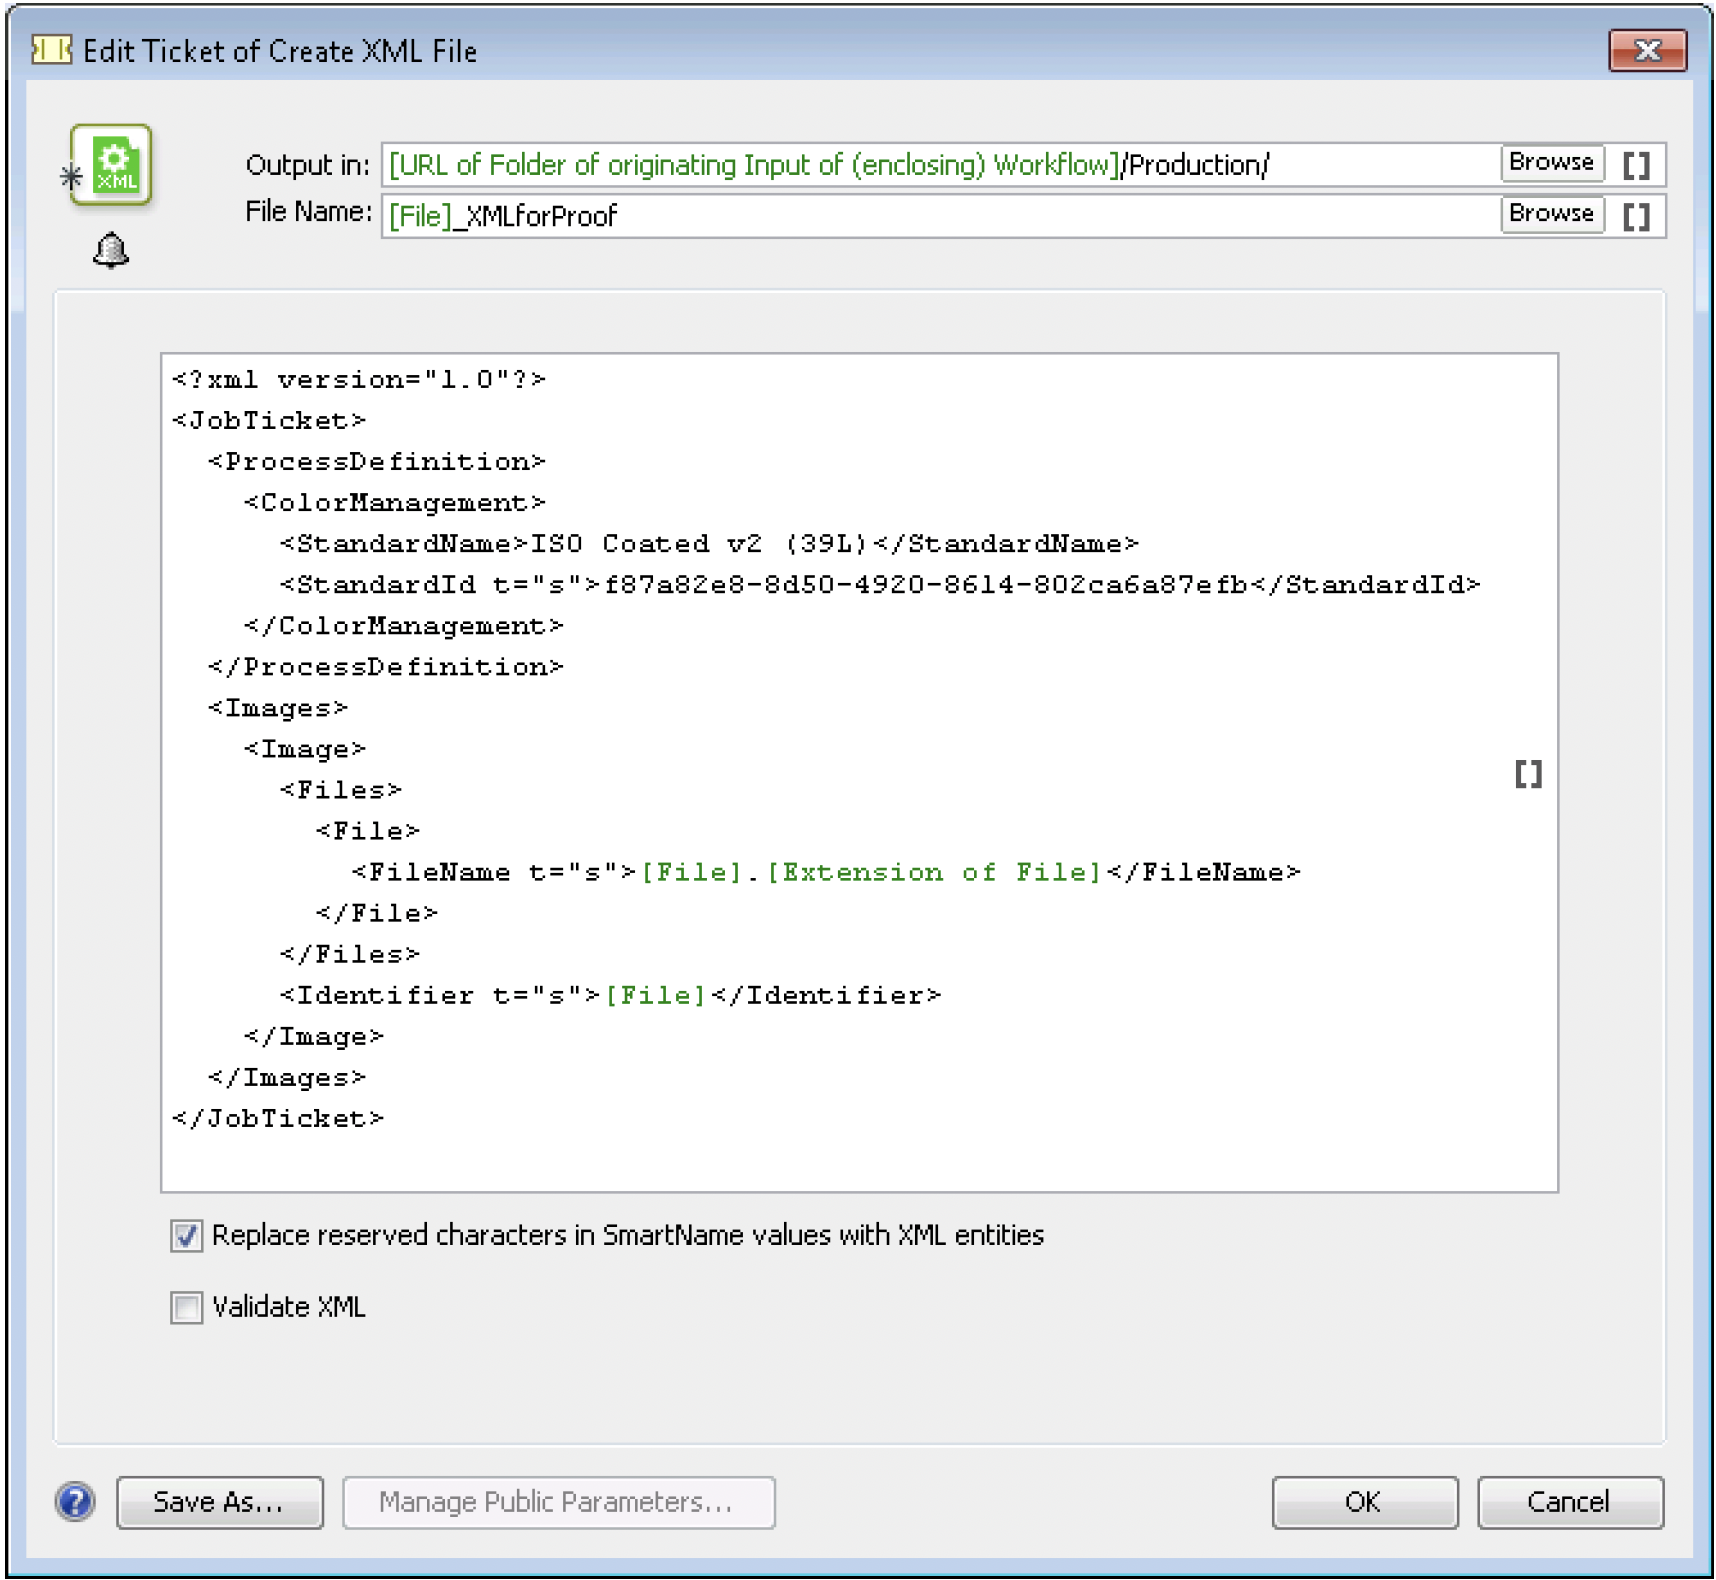Click the Identifier line [File] SmartName

(656, 995)
